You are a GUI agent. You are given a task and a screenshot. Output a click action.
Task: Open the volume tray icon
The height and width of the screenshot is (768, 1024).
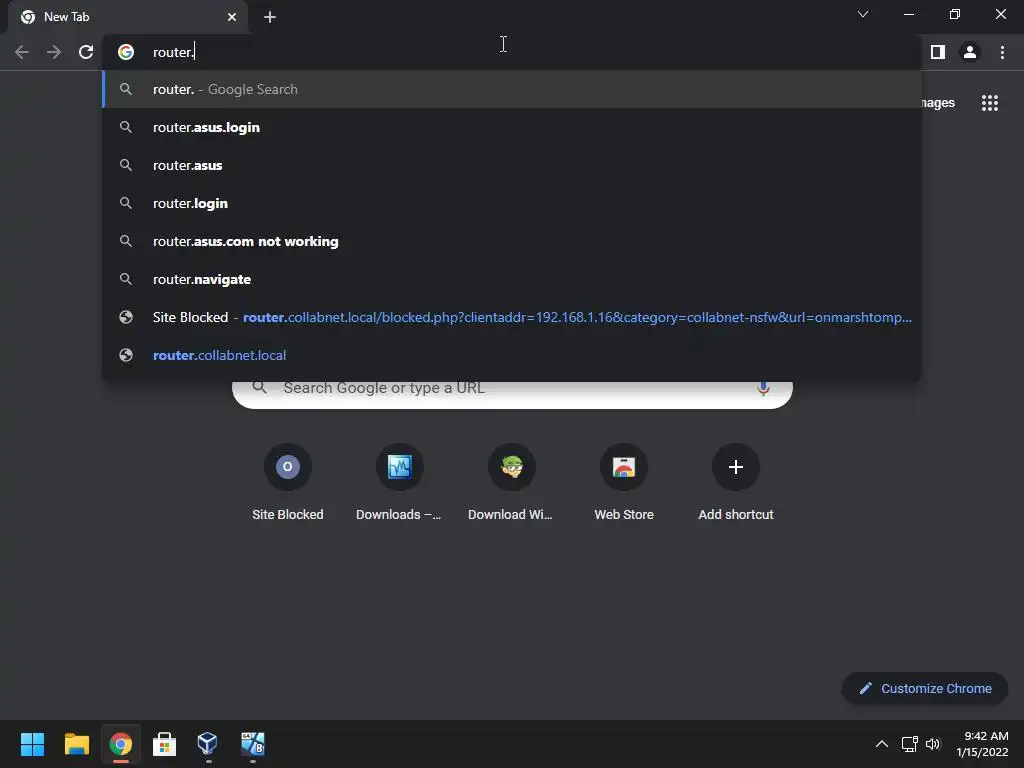tap(933, 744)
